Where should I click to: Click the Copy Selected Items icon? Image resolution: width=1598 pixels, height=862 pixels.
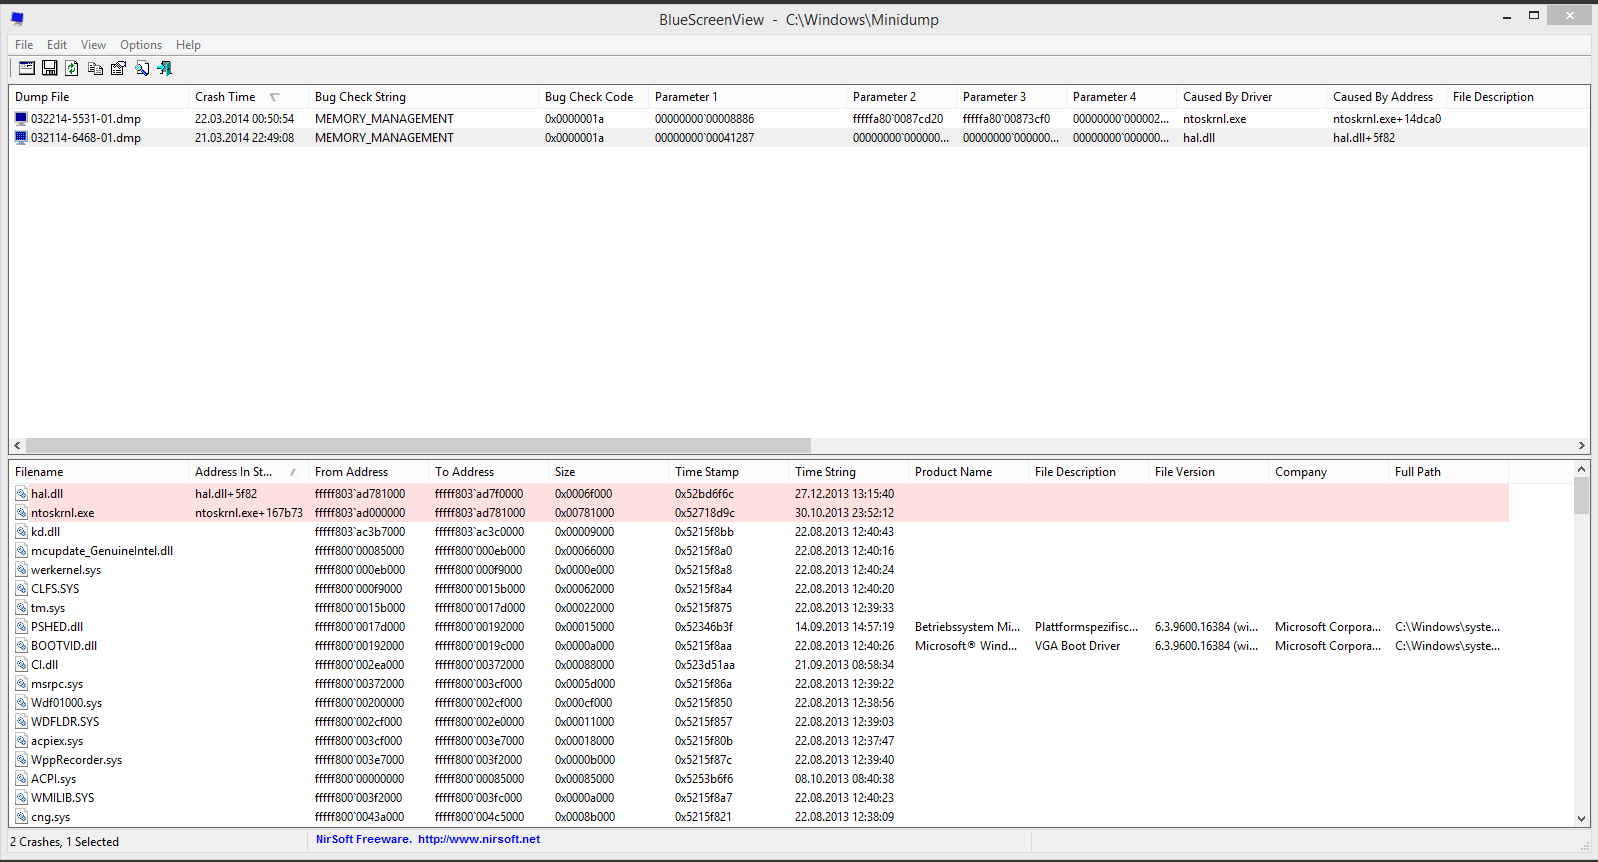tap(95, 68)
